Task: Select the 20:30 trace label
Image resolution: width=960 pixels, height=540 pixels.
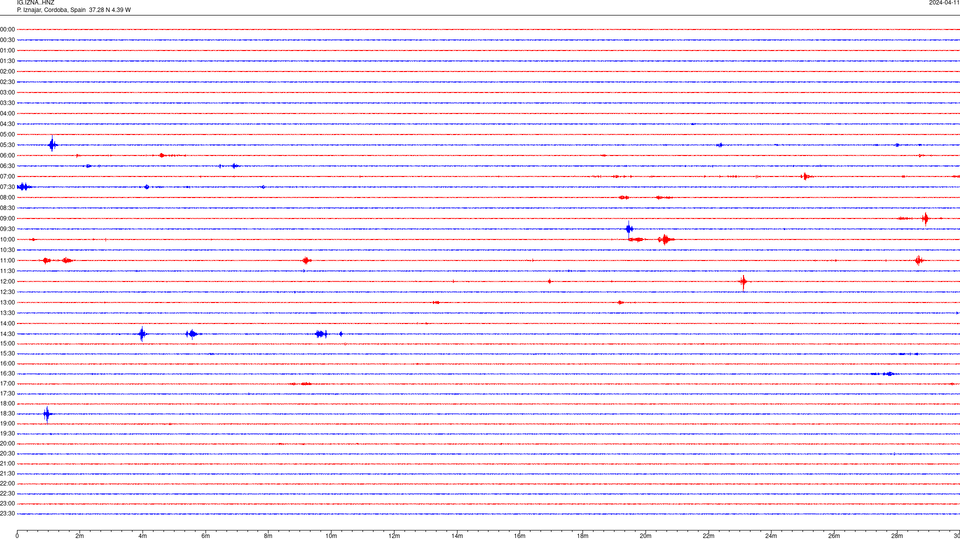Action: pyautogui.click(x=7, y=454)
